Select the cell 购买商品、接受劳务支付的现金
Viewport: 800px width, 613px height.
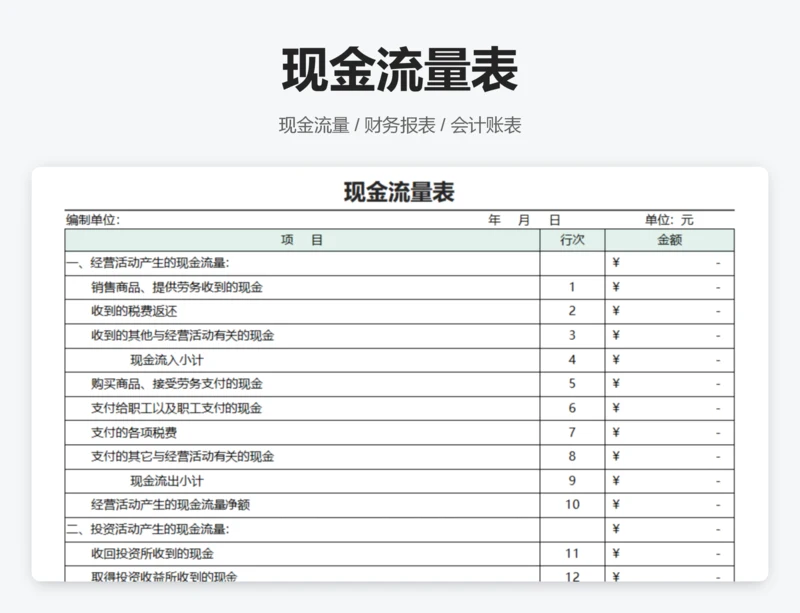point(302,384)
